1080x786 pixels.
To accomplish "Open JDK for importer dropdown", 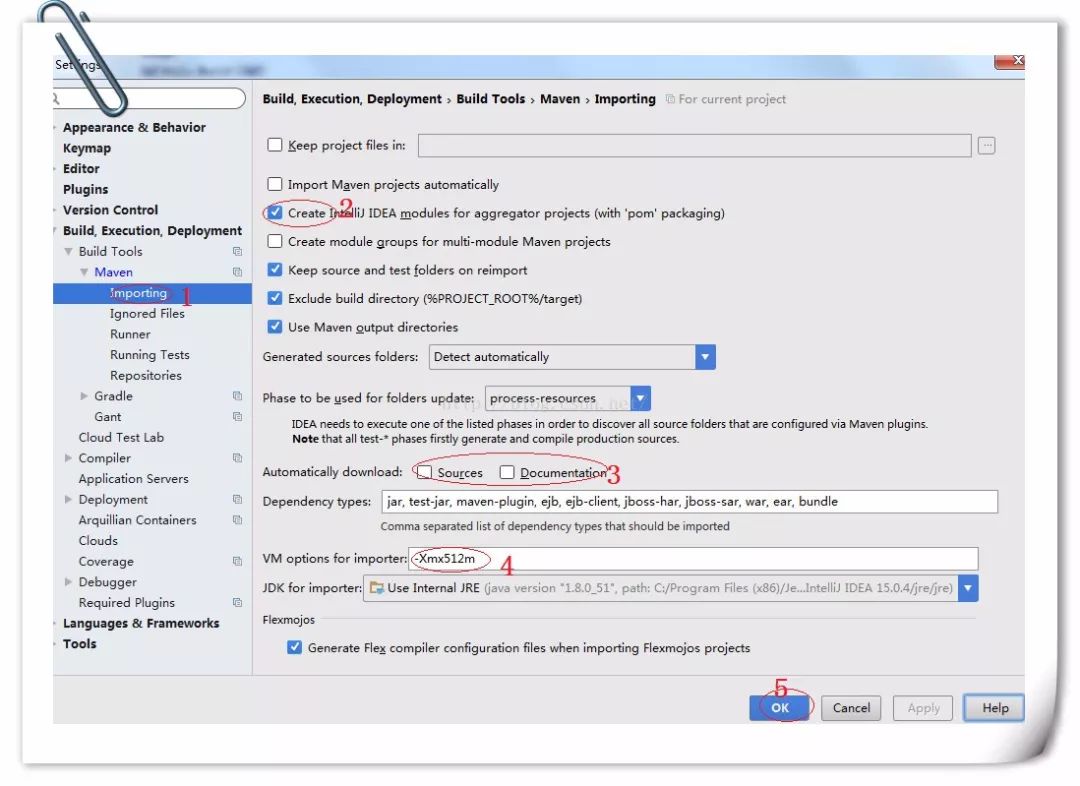I will pyautogui.click(x=968, y=588).
